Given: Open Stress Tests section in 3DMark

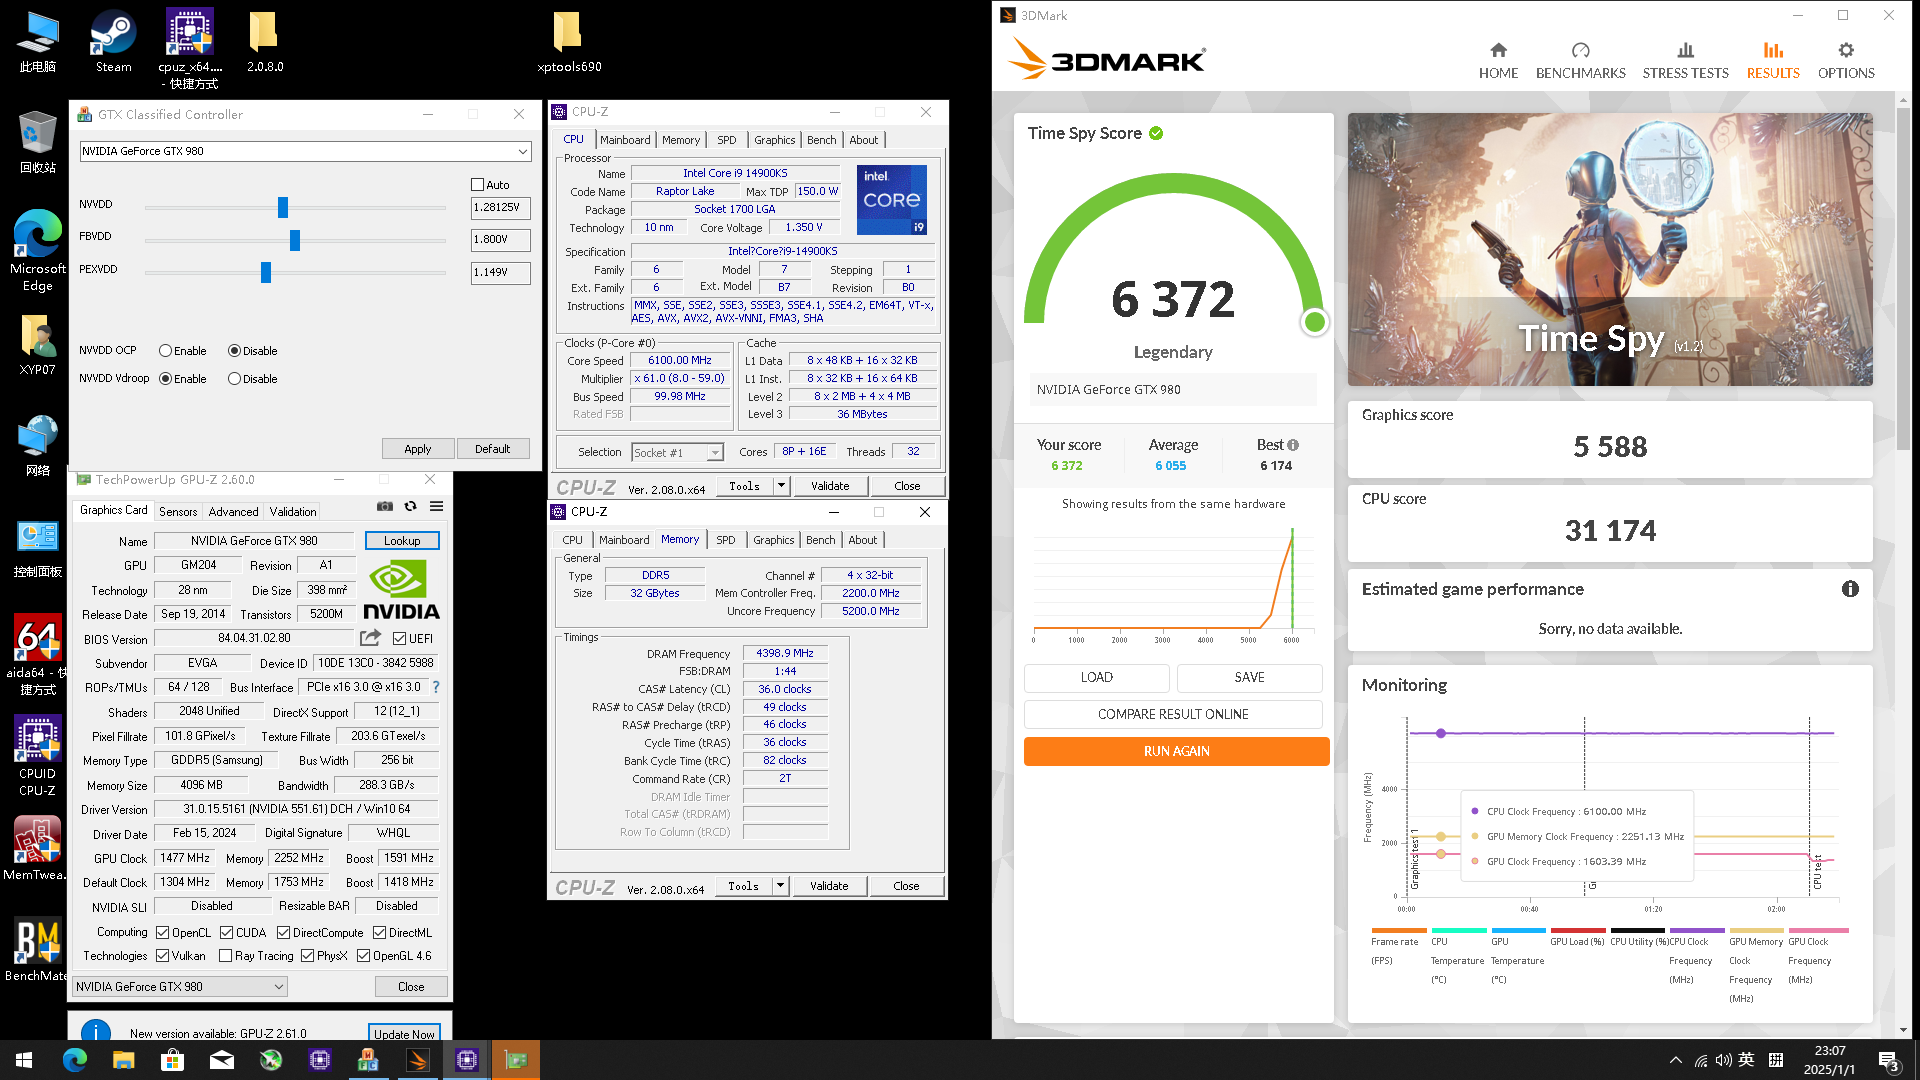Looking at the screenshot, I should 1685,61.
